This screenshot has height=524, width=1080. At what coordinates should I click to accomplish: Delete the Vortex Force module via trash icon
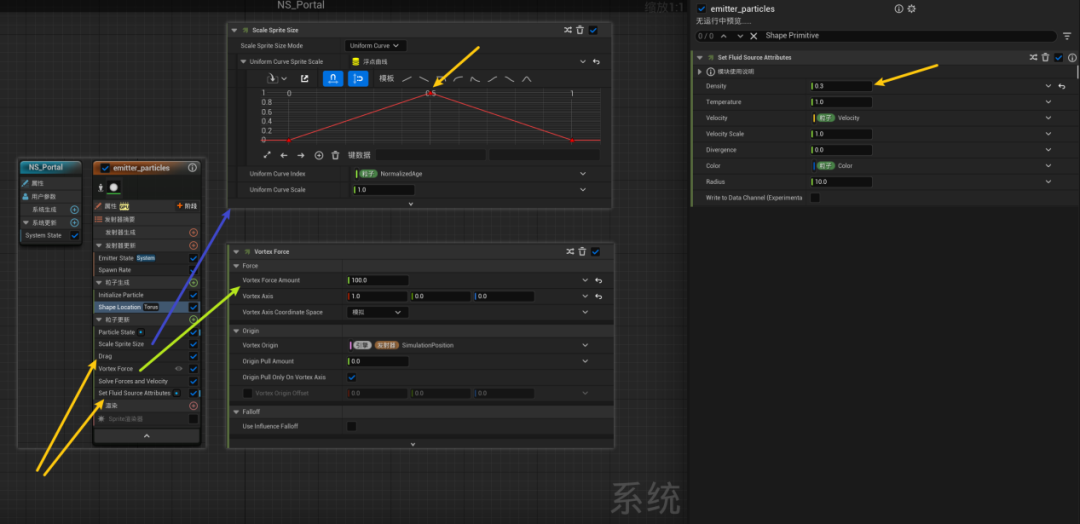(x=582, y=252)
